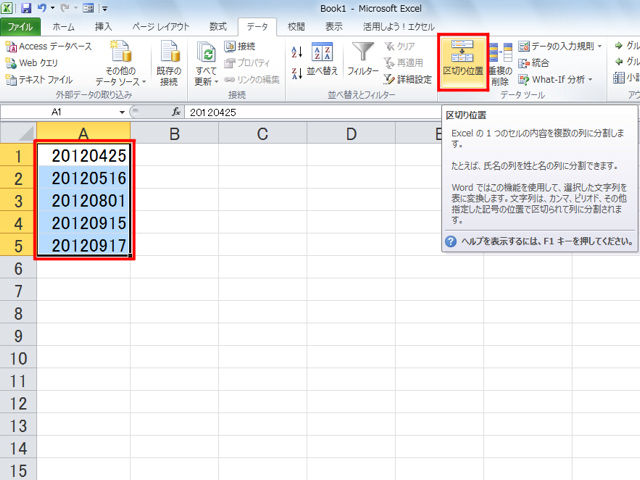Open the Name Box dropdown arrow
The width and height of the screenshot is (640, 480).
pos(122,112)
